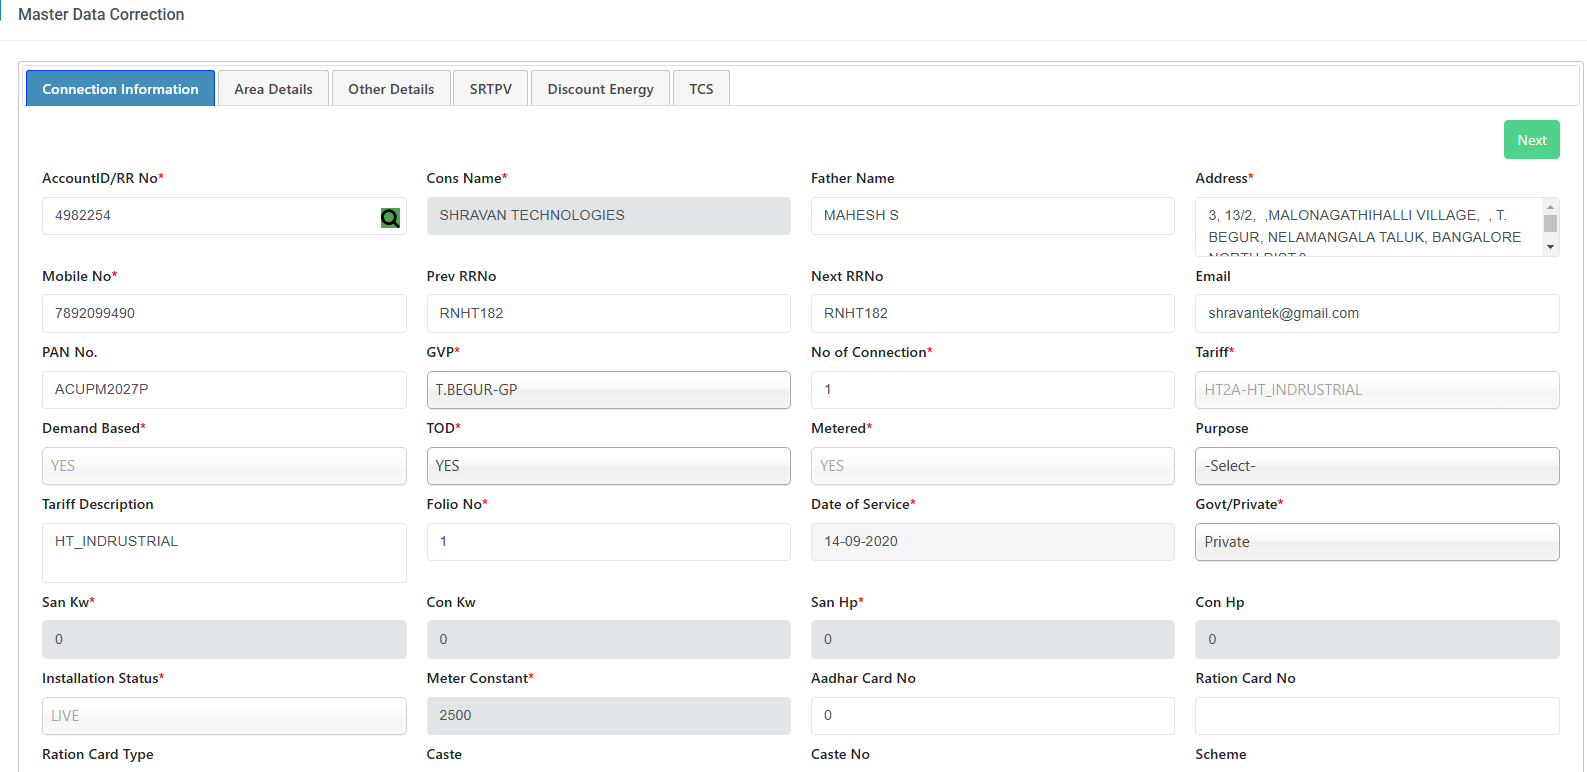
Task: Choose the Govt/Private dropdown
Action: point(1376,542)
